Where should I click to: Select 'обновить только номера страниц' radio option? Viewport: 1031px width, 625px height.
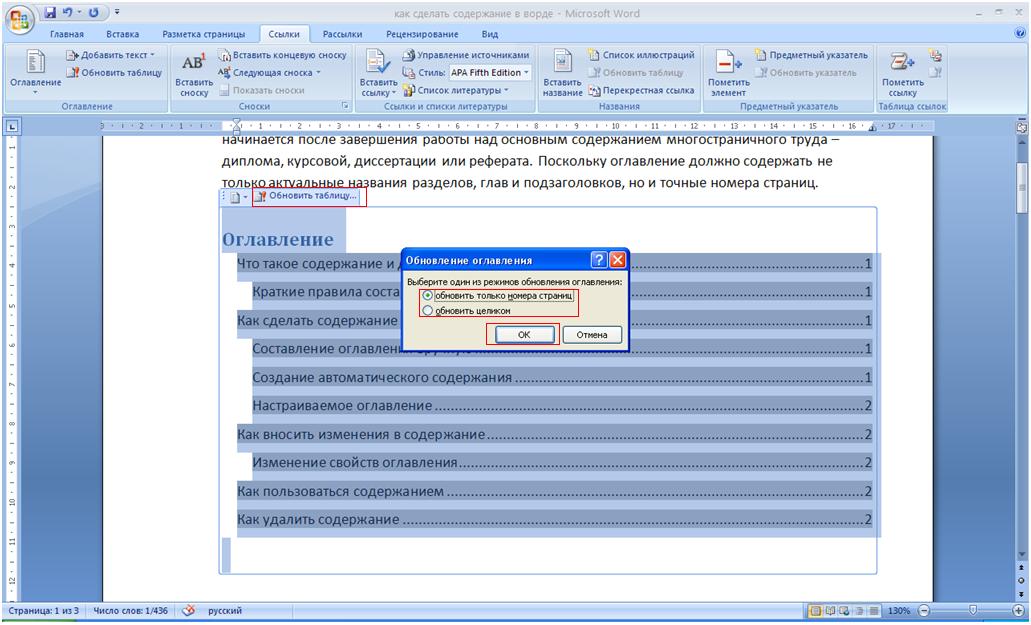(429, 297)
